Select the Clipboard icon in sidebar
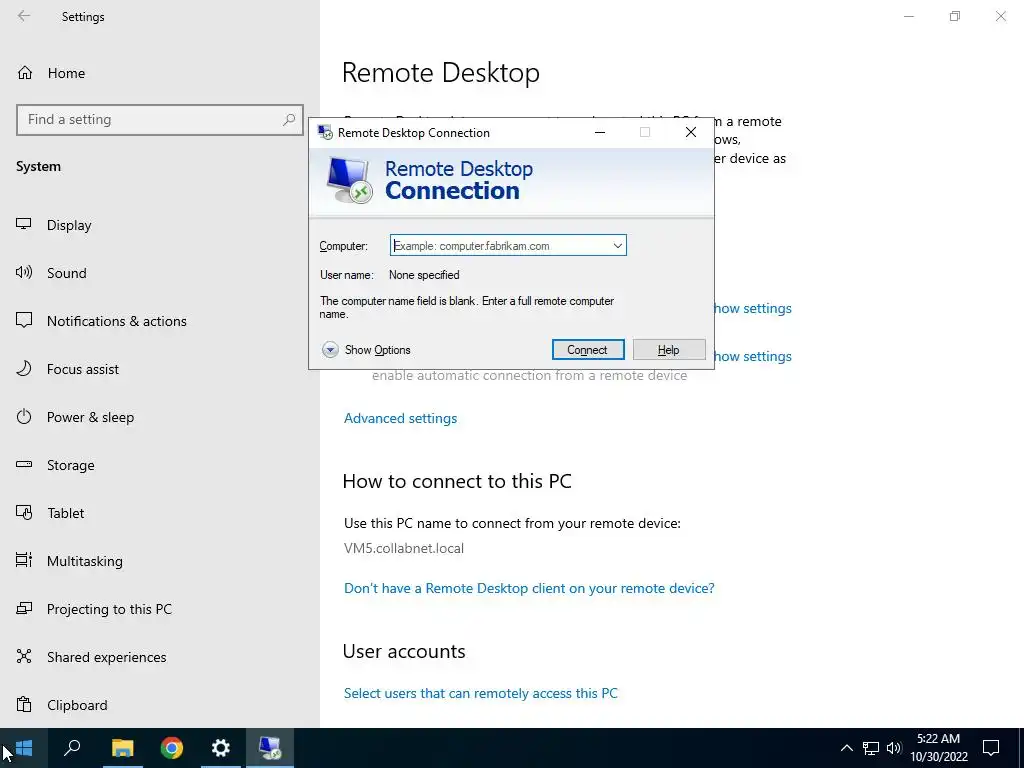This screenshot has width=1024, height=768. [24, 705]
